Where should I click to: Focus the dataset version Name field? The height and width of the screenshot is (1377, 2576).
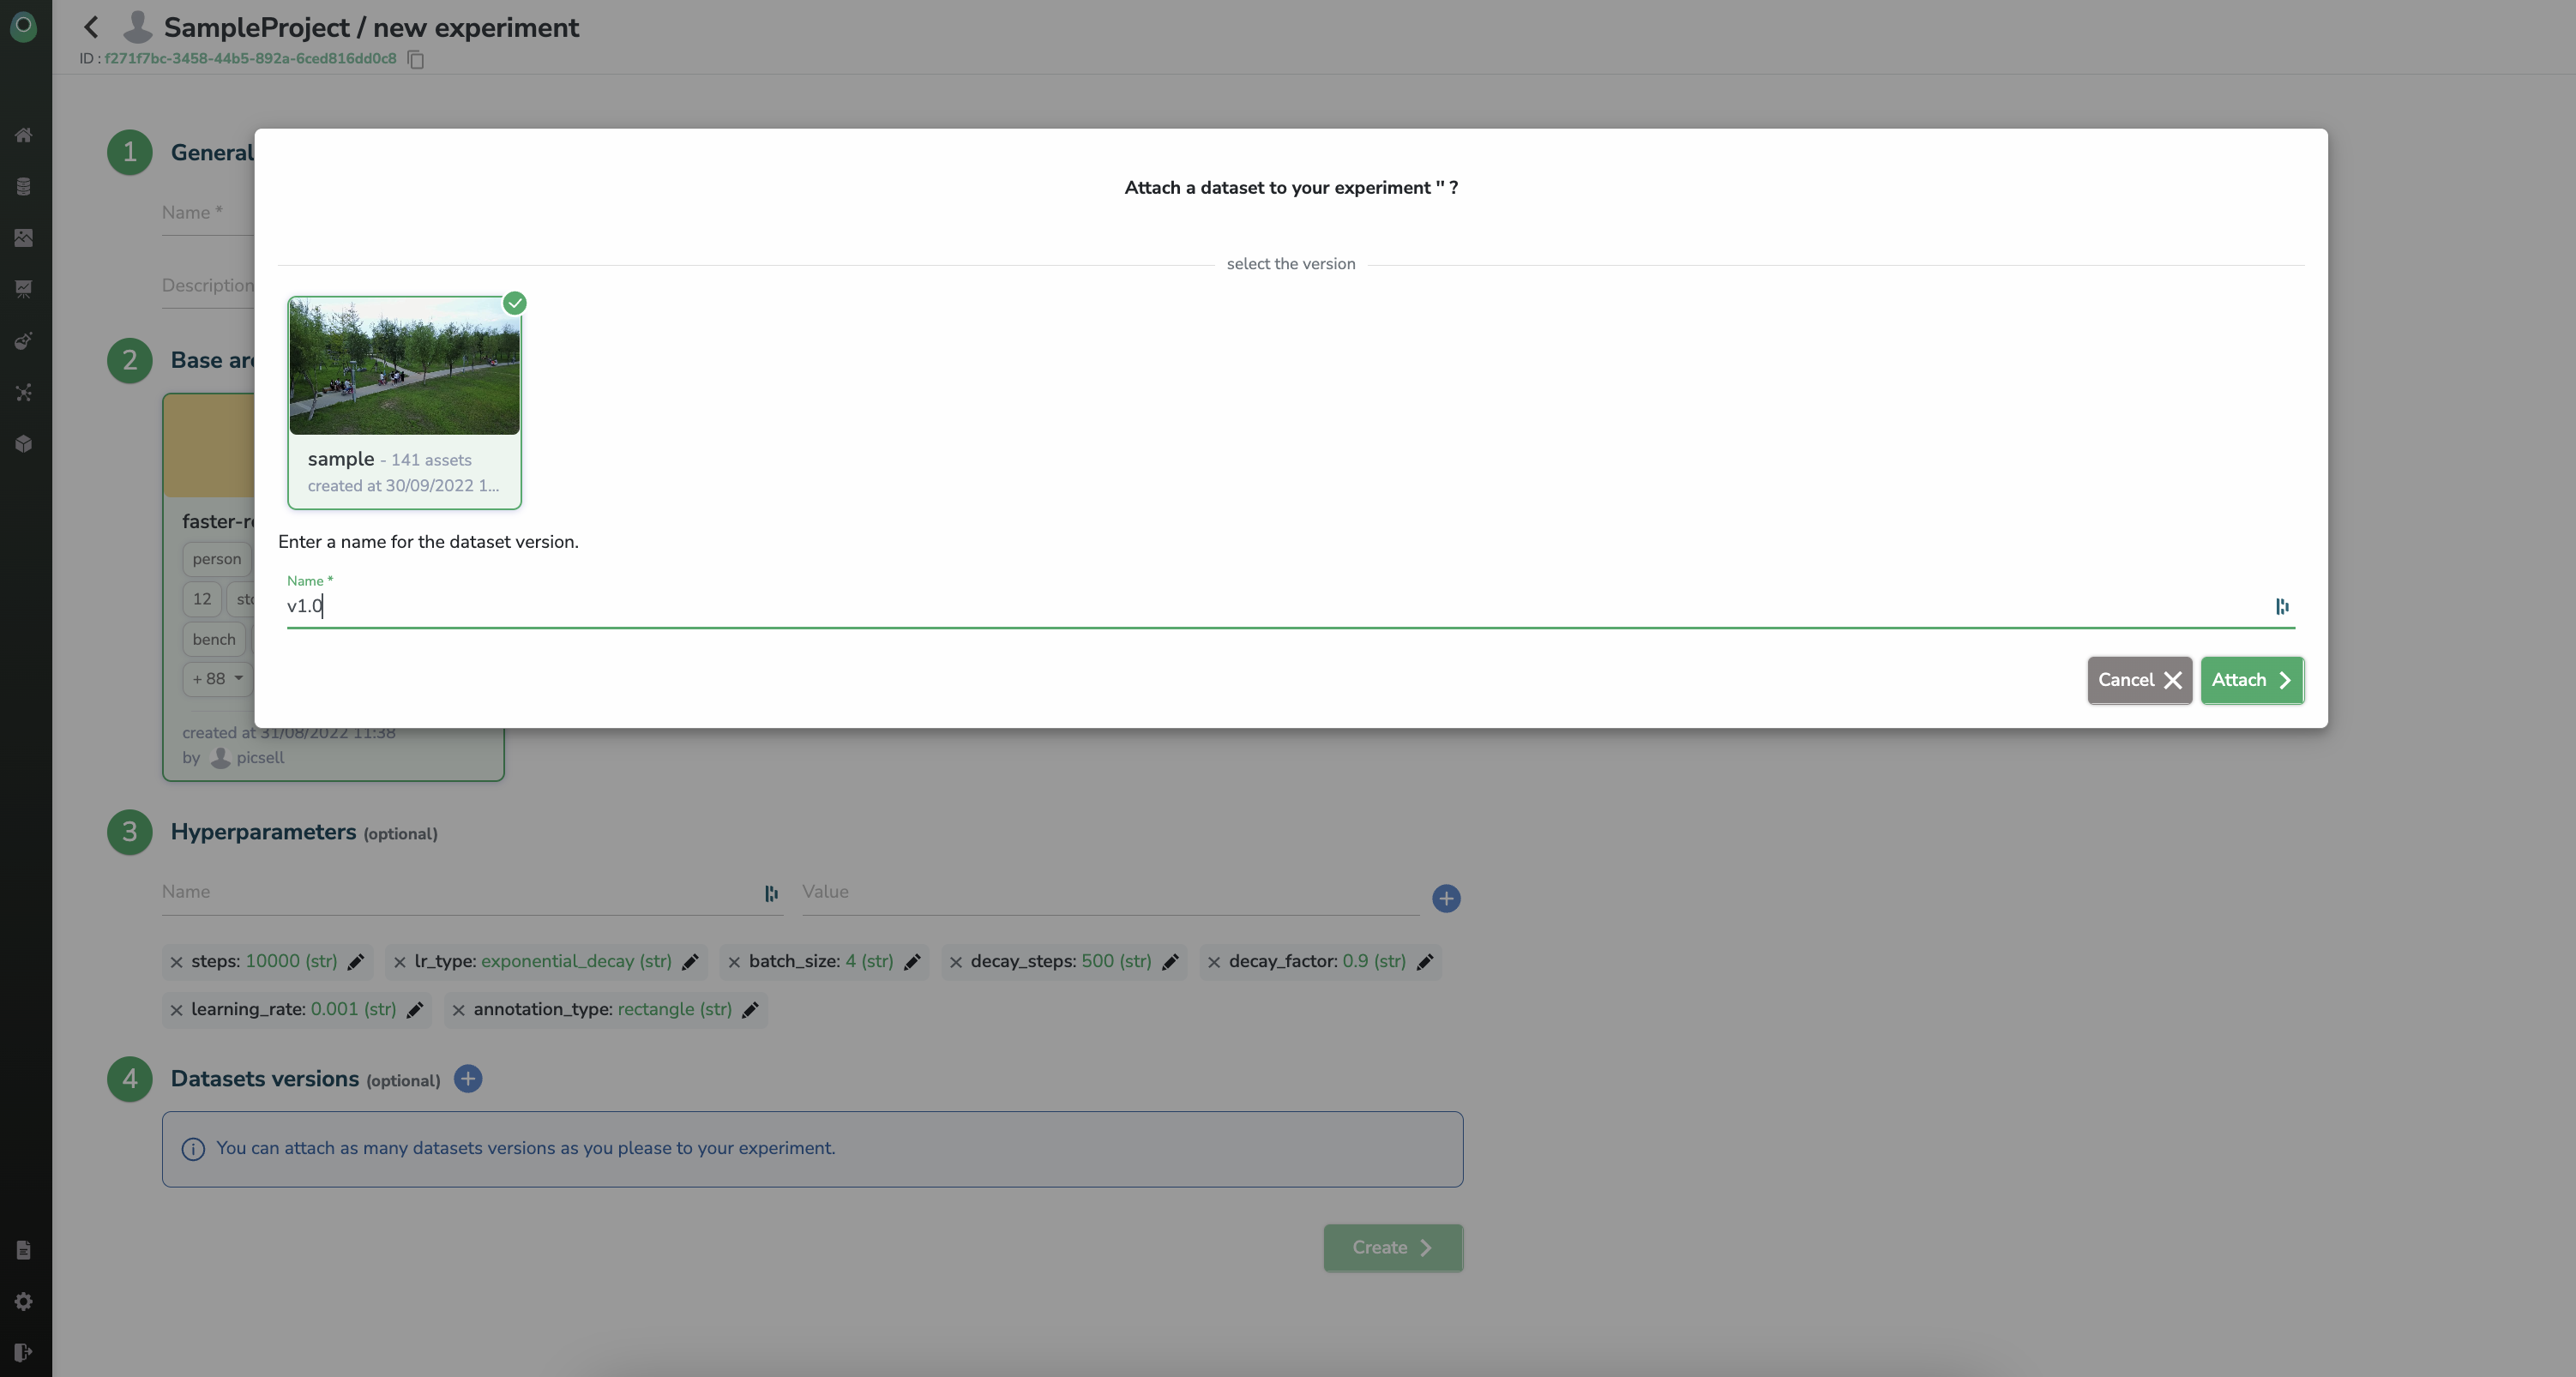click(x=1270, y=606)
